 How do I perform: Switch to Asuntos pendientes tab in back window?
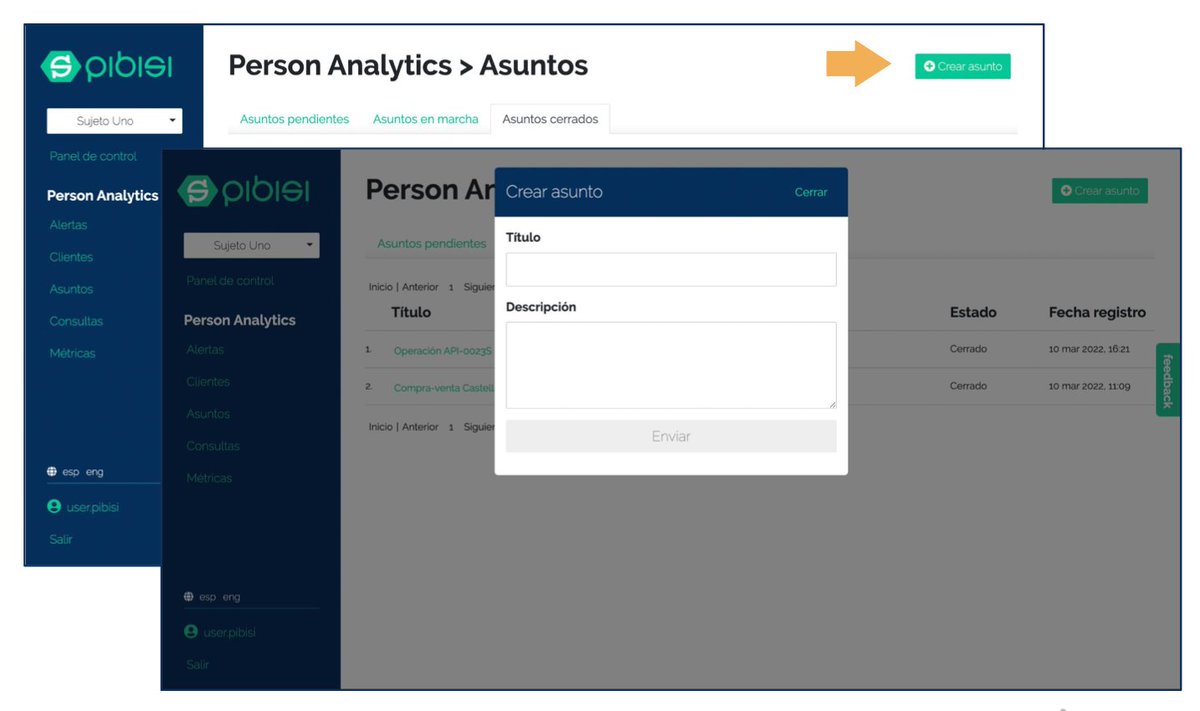point(294,119)
